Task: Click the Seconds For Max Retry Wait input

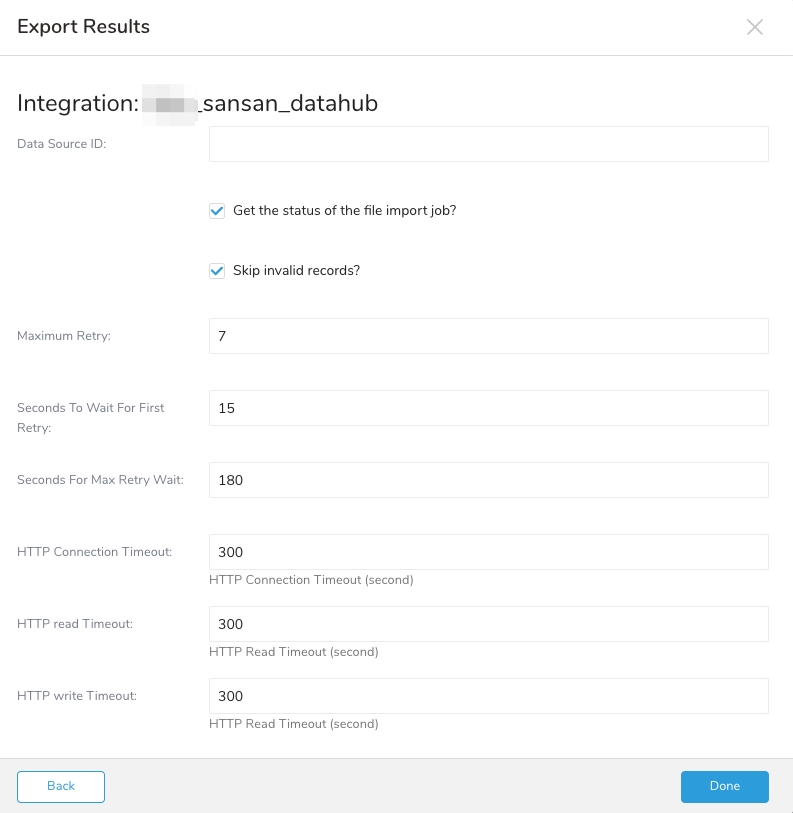Action: [488, 480]
